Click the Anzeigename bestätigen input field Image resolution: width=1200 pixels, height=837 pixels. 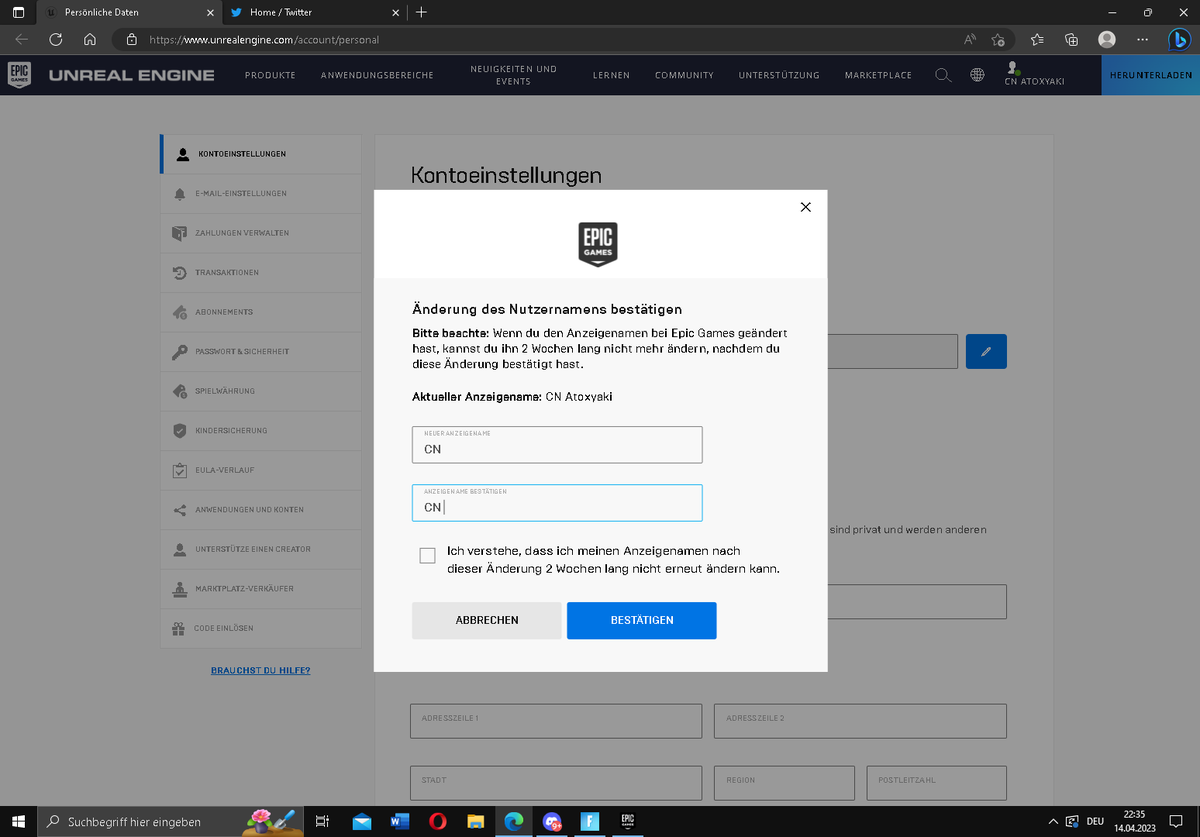point(557,503)
